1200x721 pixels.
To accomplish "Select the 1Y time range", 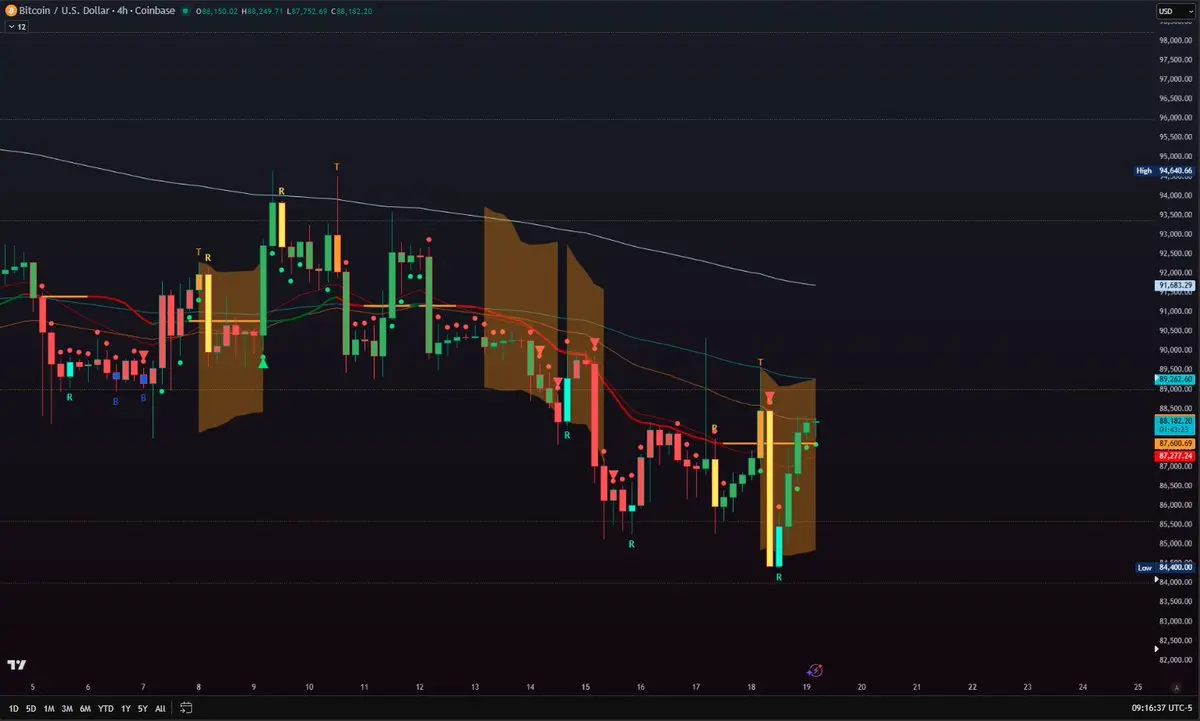I will (125, 708).
